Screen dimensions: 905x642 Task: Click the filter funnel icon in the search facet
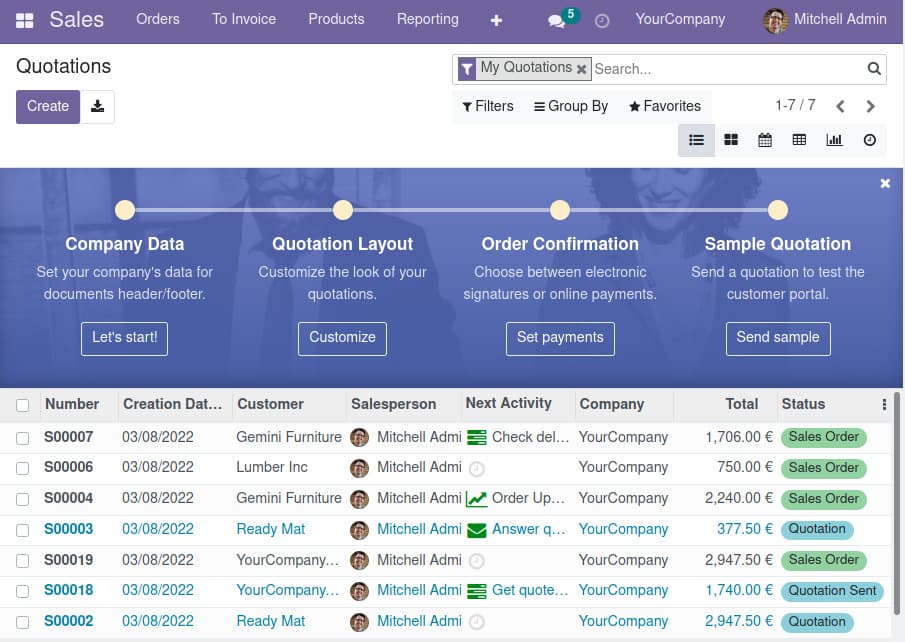tap(467, 69)
